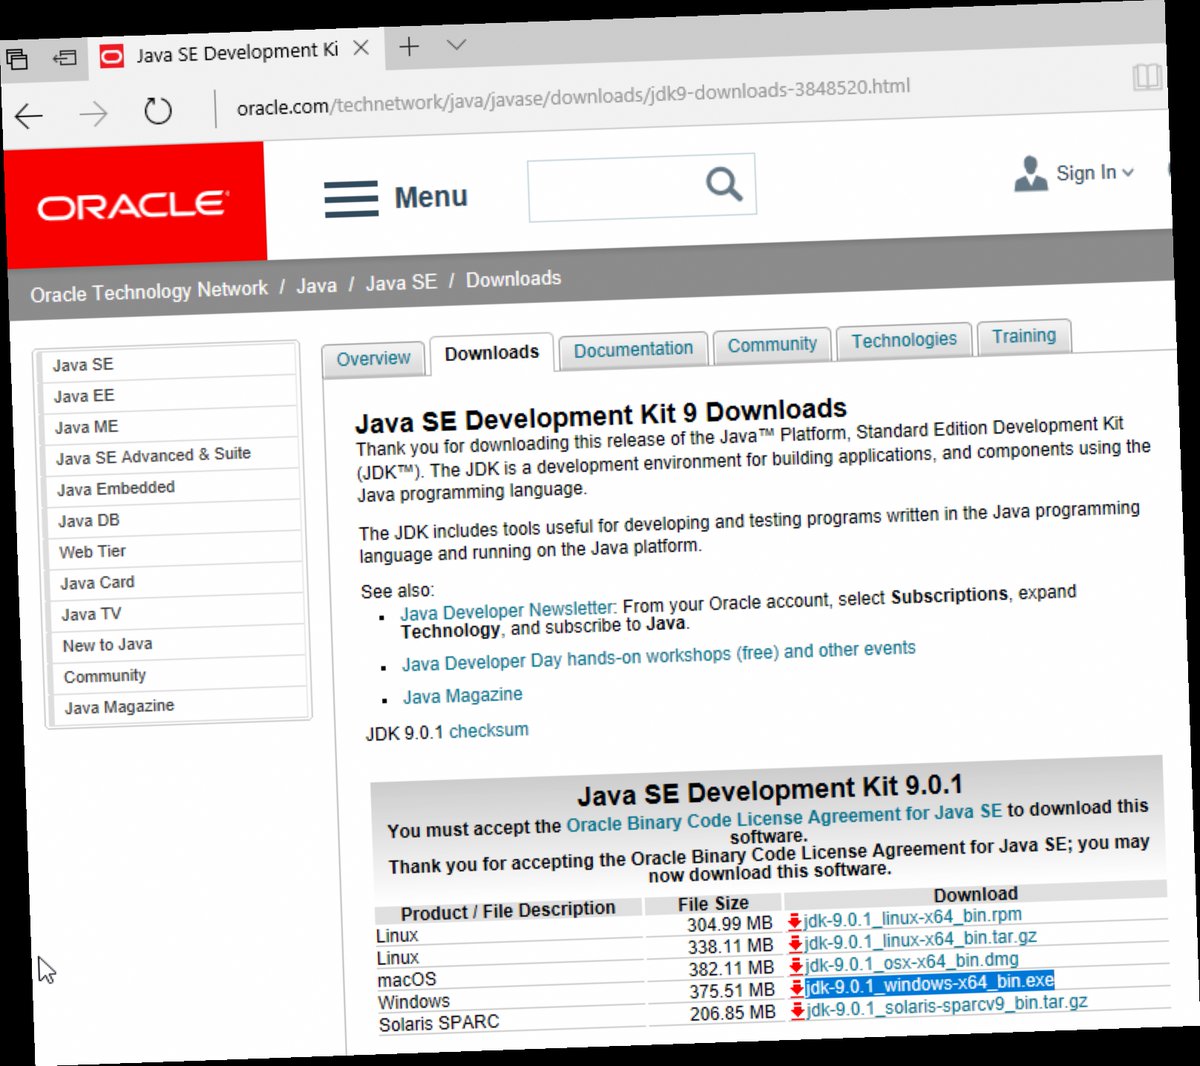The height and width of the screenshot is (1066, 1200).
Task: Open the JDK 9.0.1 checksum link
Action: tap(489, 731)
